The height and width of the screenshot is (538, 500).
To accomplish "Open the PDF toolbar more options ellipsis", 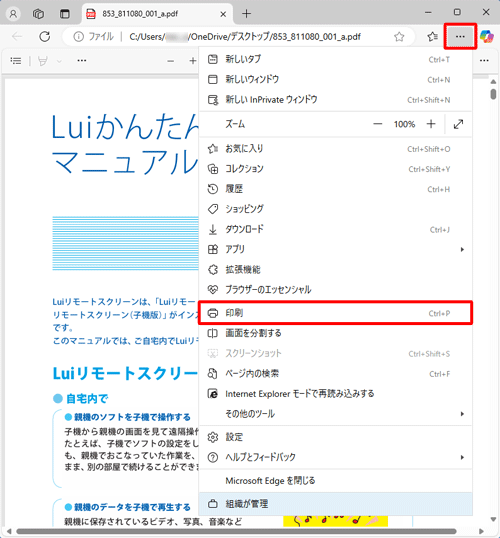I will 82,61.
